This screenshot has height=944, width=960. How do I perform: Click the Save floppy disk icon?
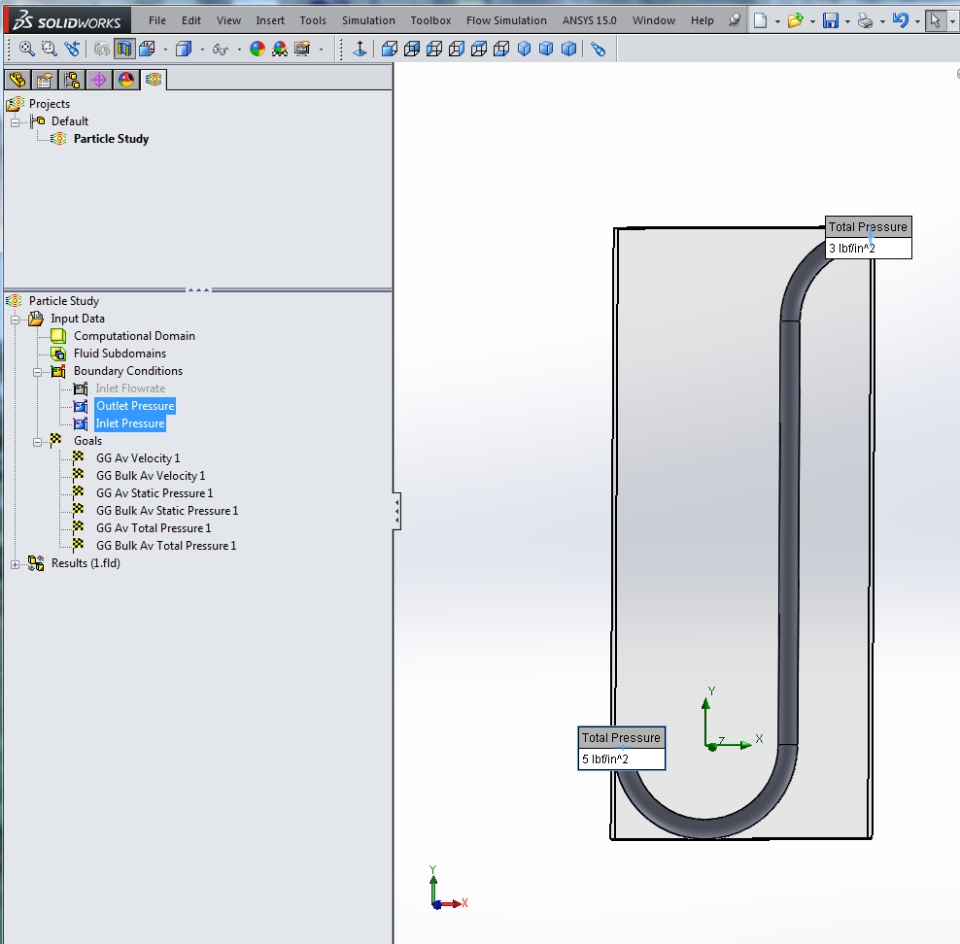click(830, 21)
